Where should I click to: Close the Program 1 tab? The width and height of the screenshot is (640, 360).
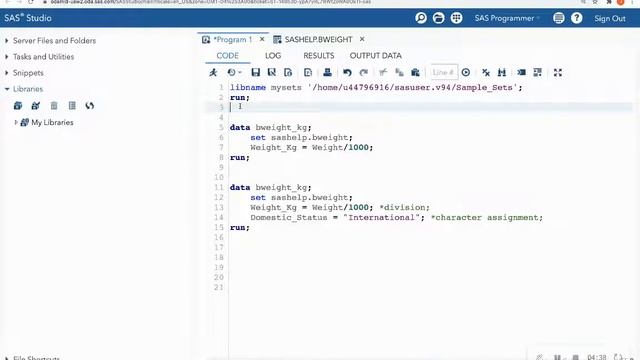262,39
